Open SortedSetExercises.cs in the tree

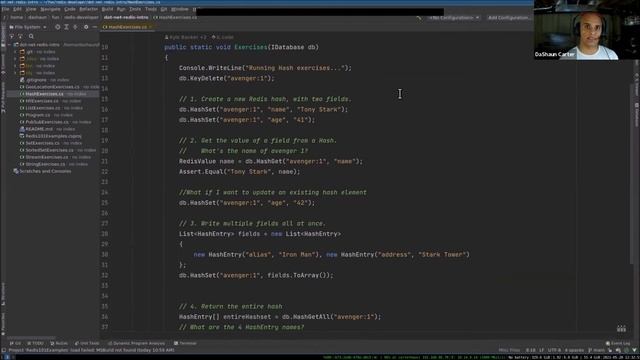(49, 150)
